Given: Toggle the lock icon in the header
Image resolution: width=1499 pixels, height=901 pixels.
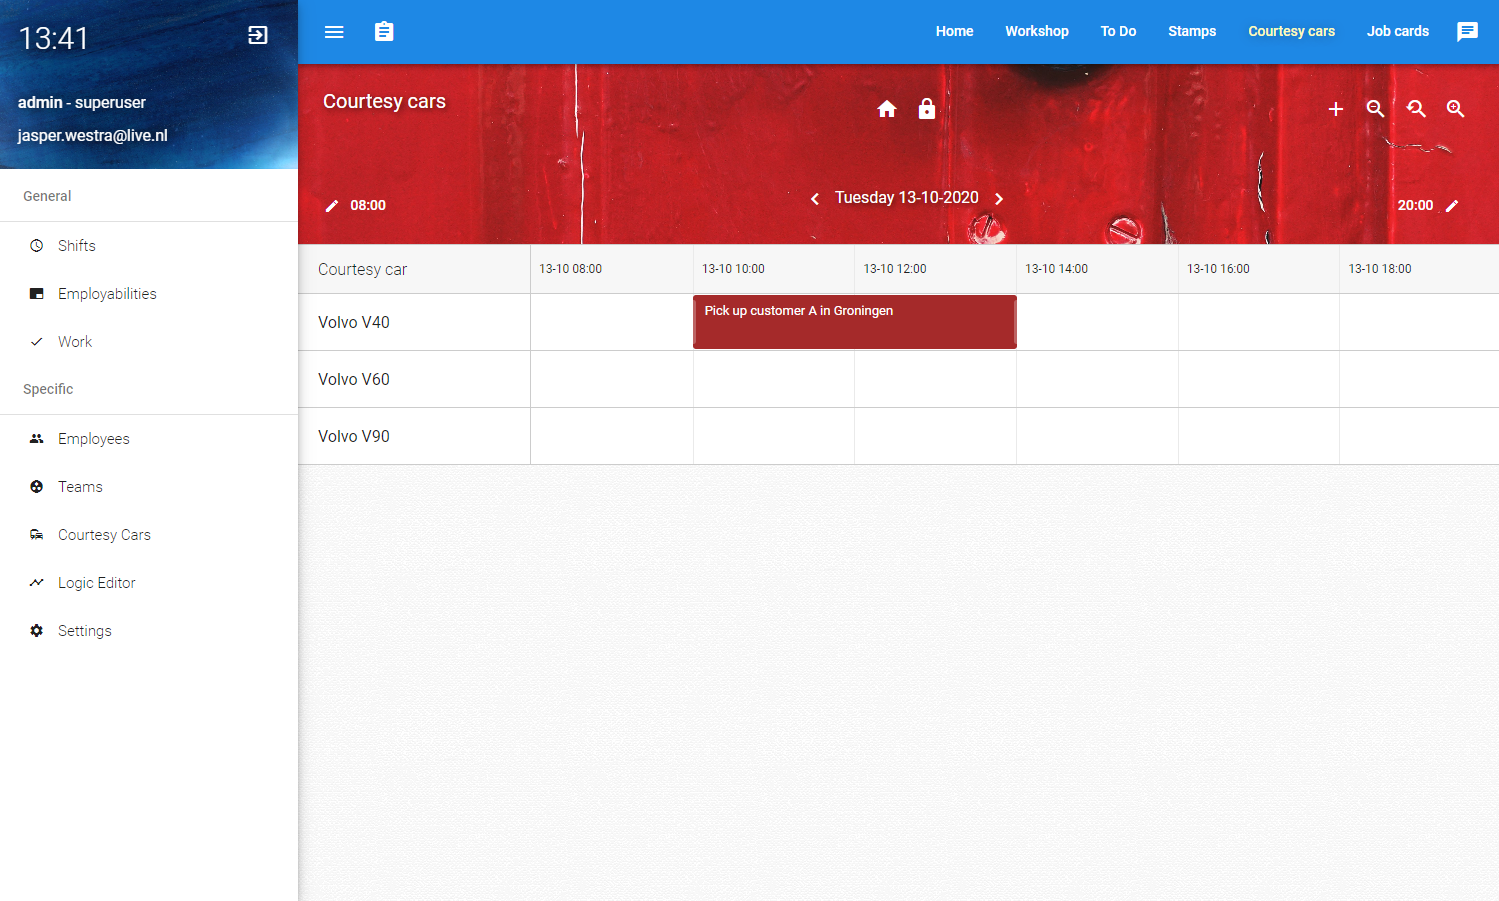Looking at the screenshot, I should [x=927, y=108].
